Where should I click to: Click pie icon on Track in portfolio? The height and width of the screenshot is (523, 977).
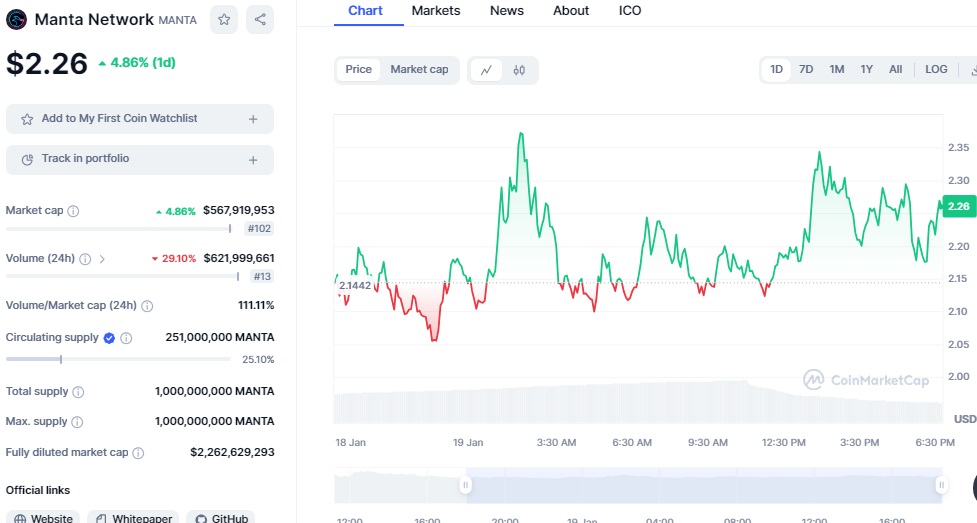point(27,160)
